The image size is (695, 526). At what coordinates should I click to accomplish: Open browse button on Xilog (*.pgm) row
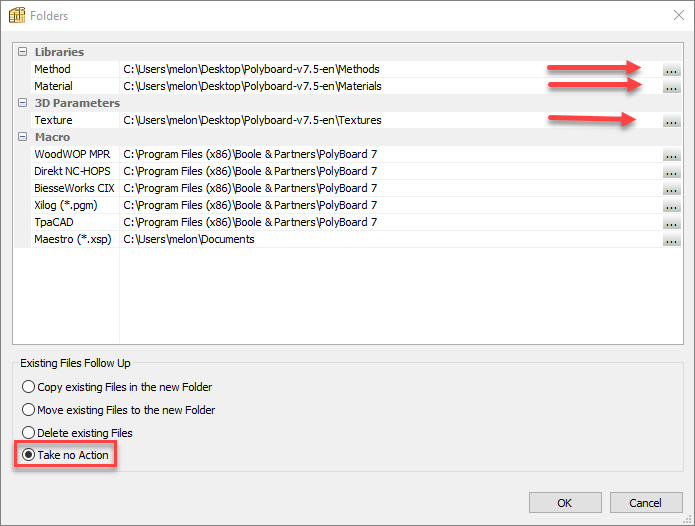pos(672,206)
